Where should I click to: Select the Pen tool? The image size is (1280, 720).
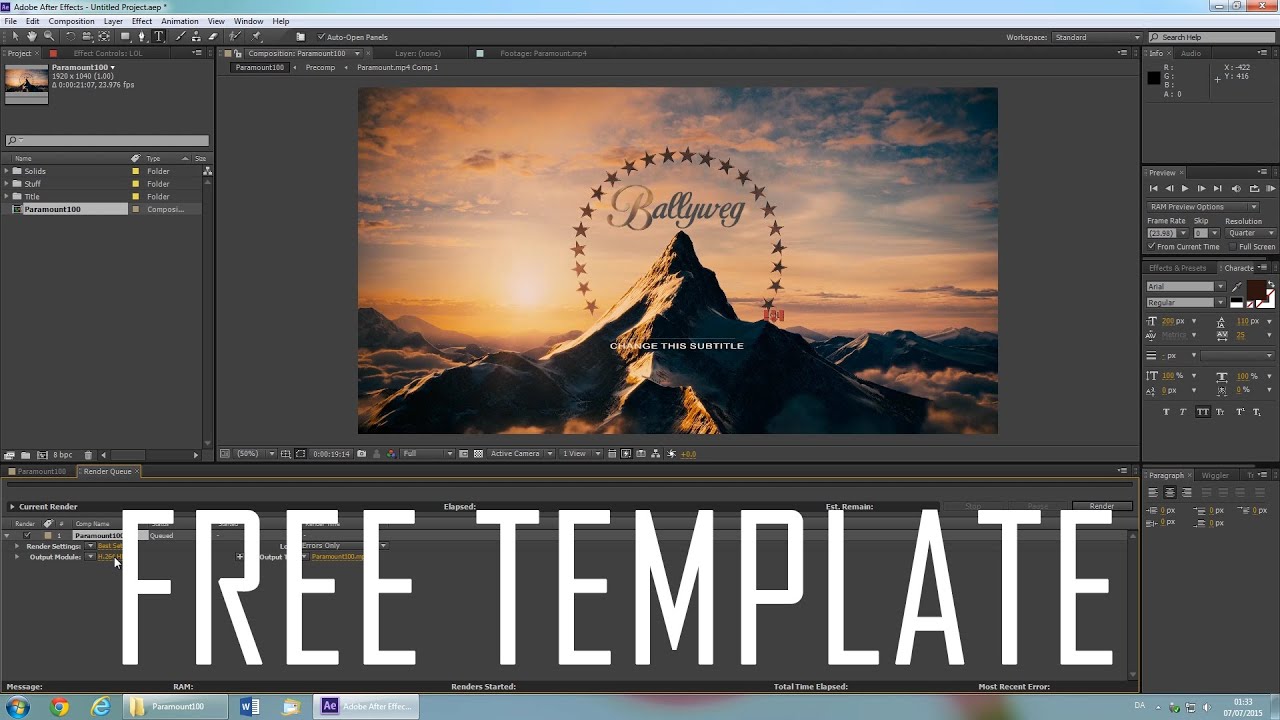coord(142,36)
